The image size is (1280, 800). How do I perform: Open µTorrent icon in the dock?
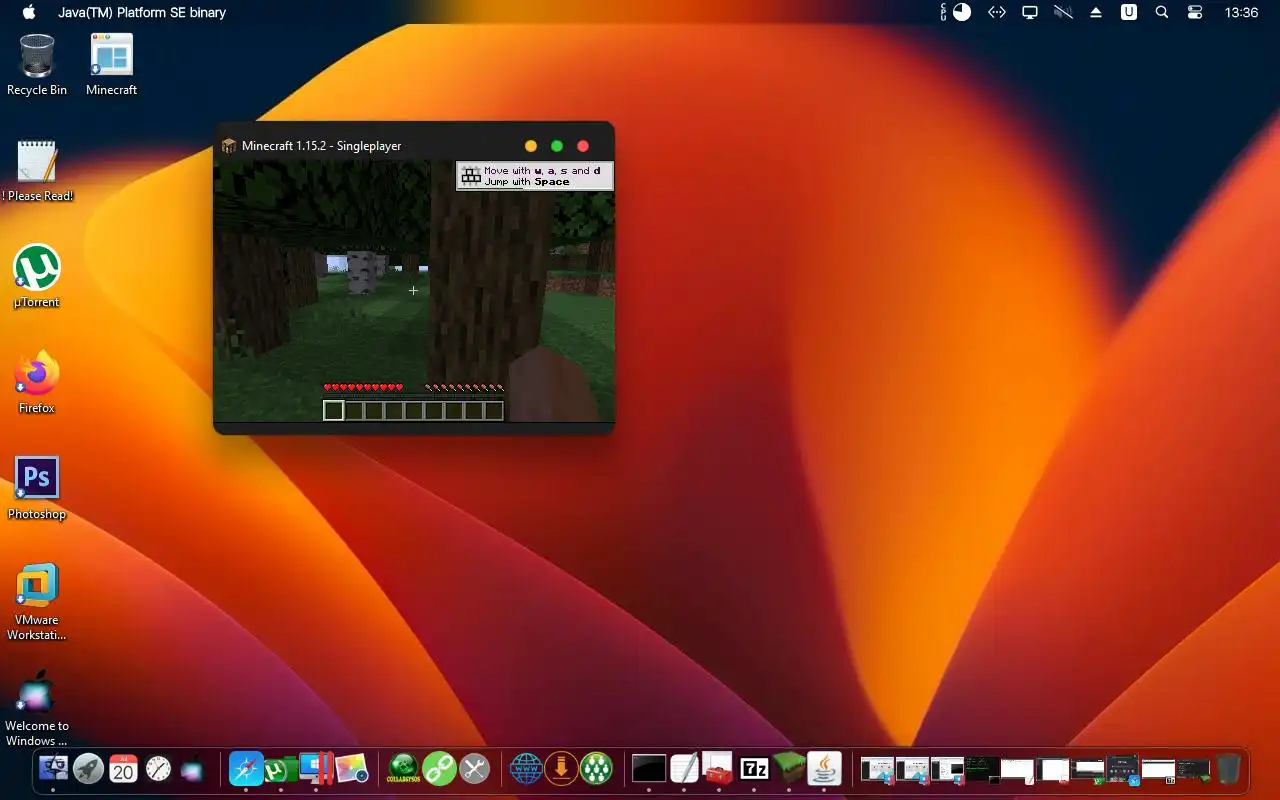(279, 768)
